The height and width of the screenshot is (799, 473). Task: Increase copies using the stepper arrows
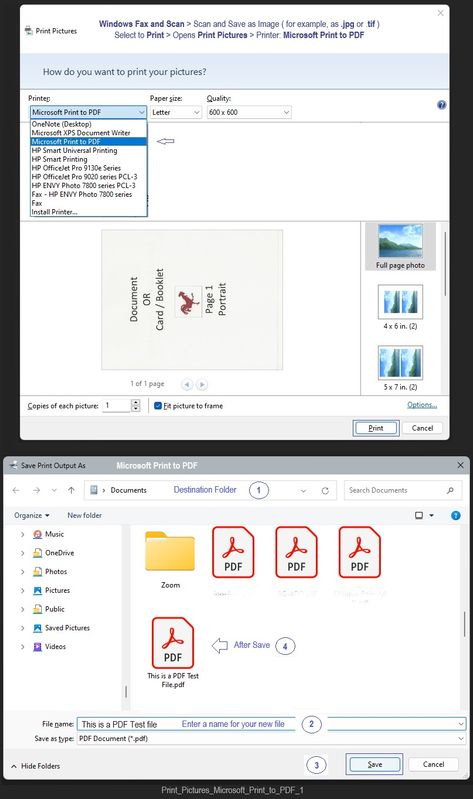(x=136, y=403)
